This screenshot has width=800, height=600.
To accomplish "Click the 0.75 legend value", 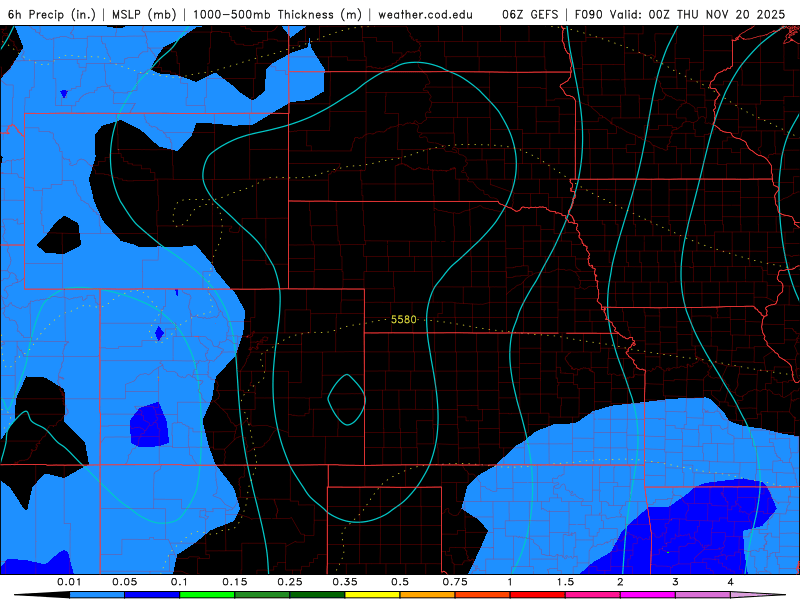I will point(455,582).
